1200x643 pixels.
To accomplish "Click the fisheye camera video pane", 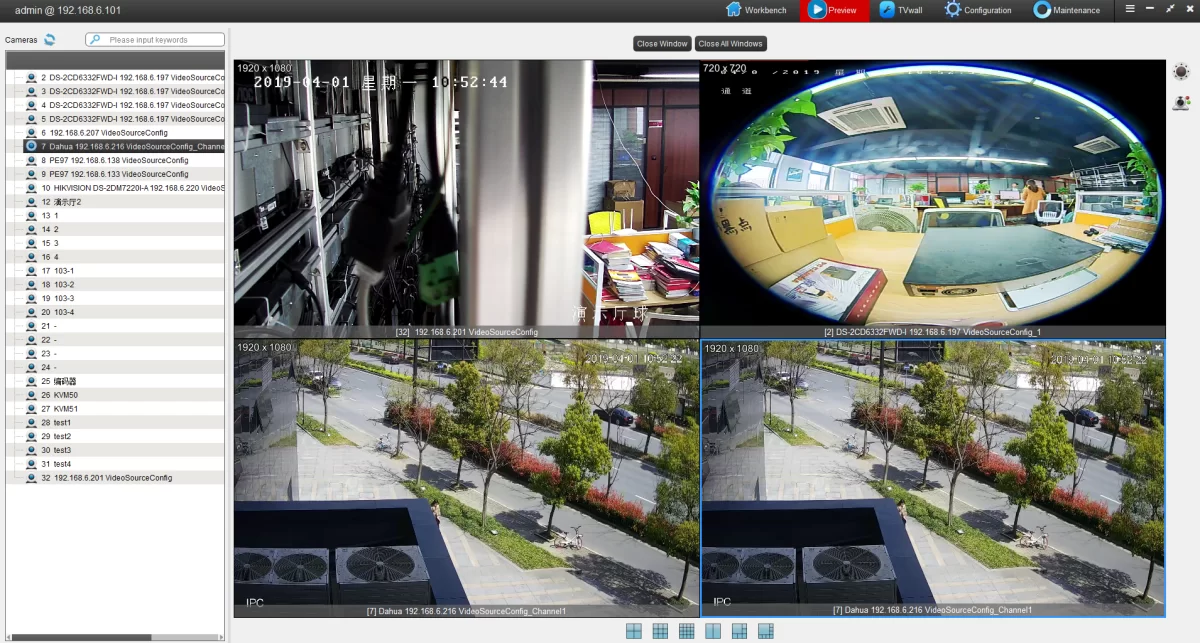I will pyautogui.click(x=932, y=192).
